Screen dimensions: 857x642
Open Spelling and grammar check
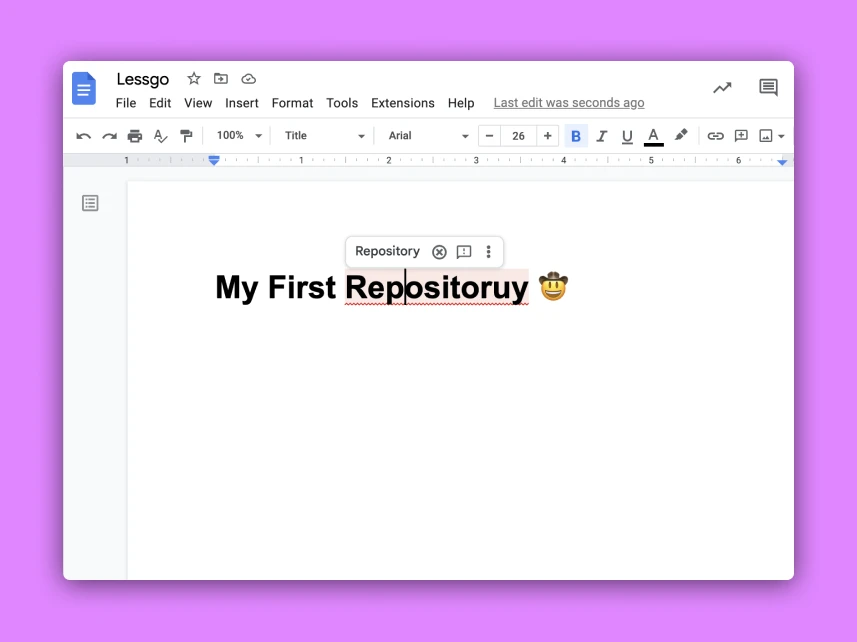coord(161,135)
